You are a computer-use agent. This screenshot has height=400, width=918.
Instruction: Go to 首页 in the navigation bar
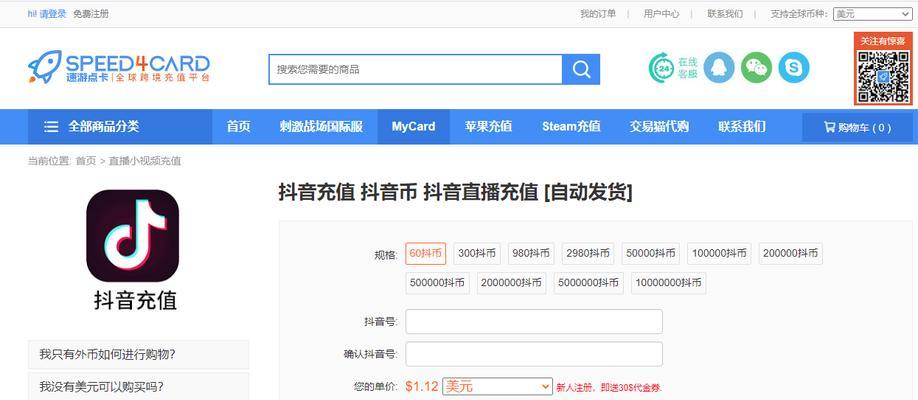coord(238,127)
